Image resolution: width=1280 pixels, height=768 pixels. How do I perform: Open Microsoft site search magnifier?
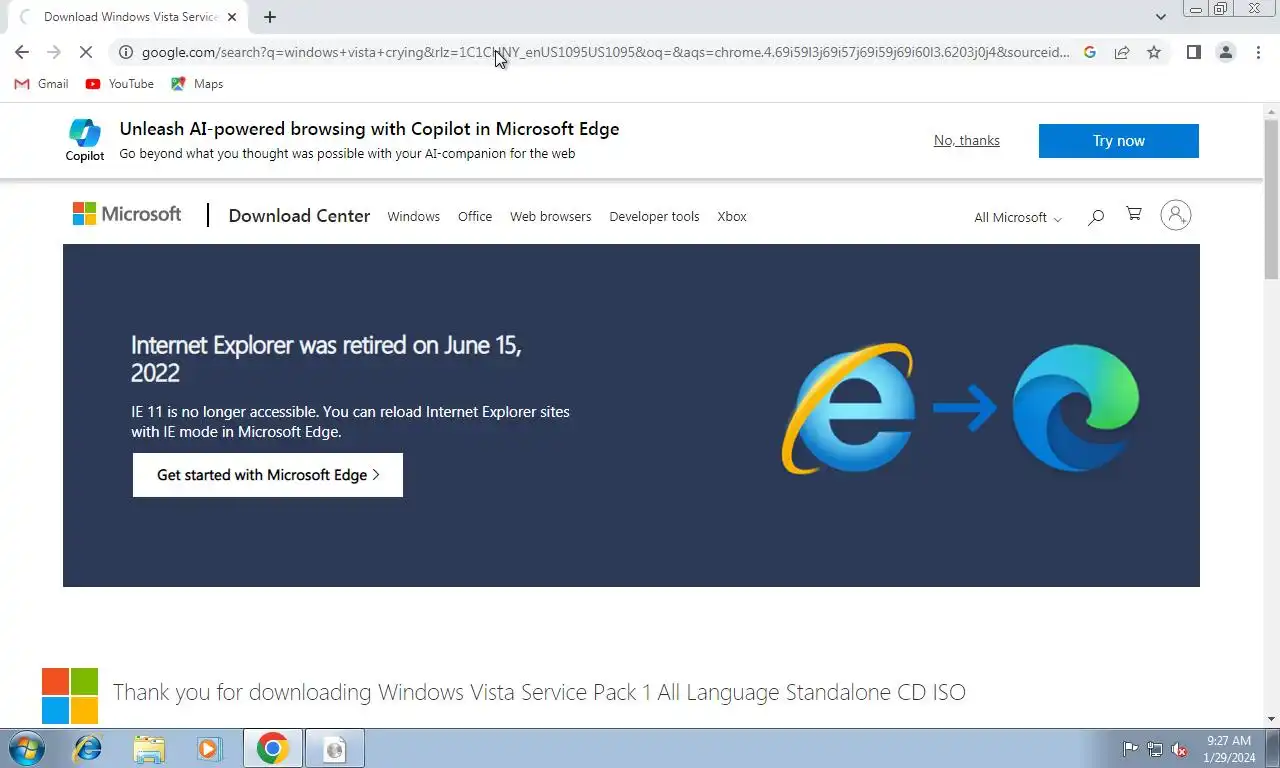coord(1096,217)
